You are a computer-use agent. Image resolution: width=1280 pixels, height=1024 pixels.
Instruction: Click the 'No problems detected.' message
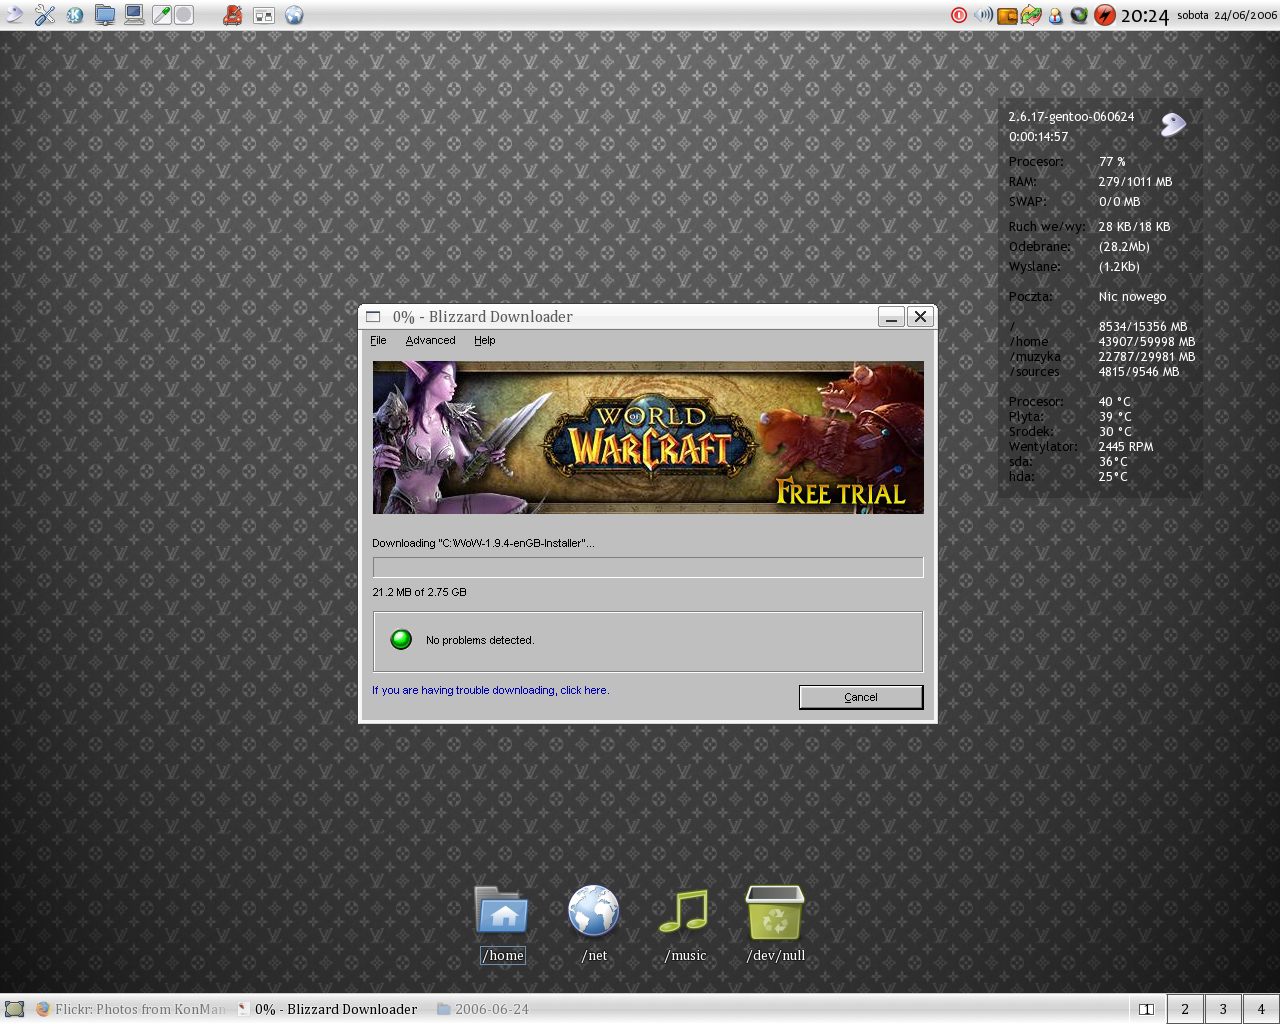(x=480, y=640)
